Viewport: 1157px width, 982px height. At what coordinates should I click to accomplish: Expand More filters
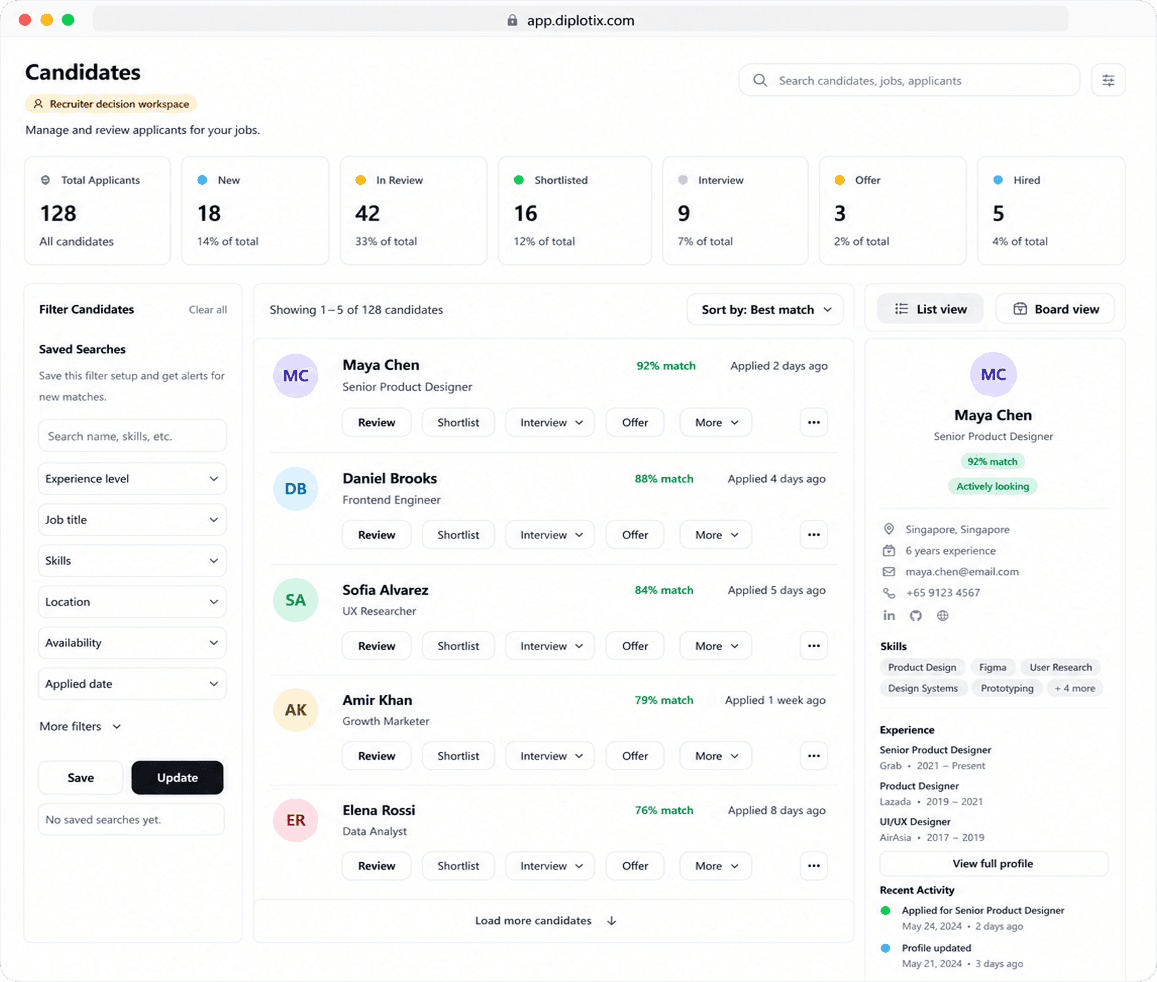coord(80,727)
